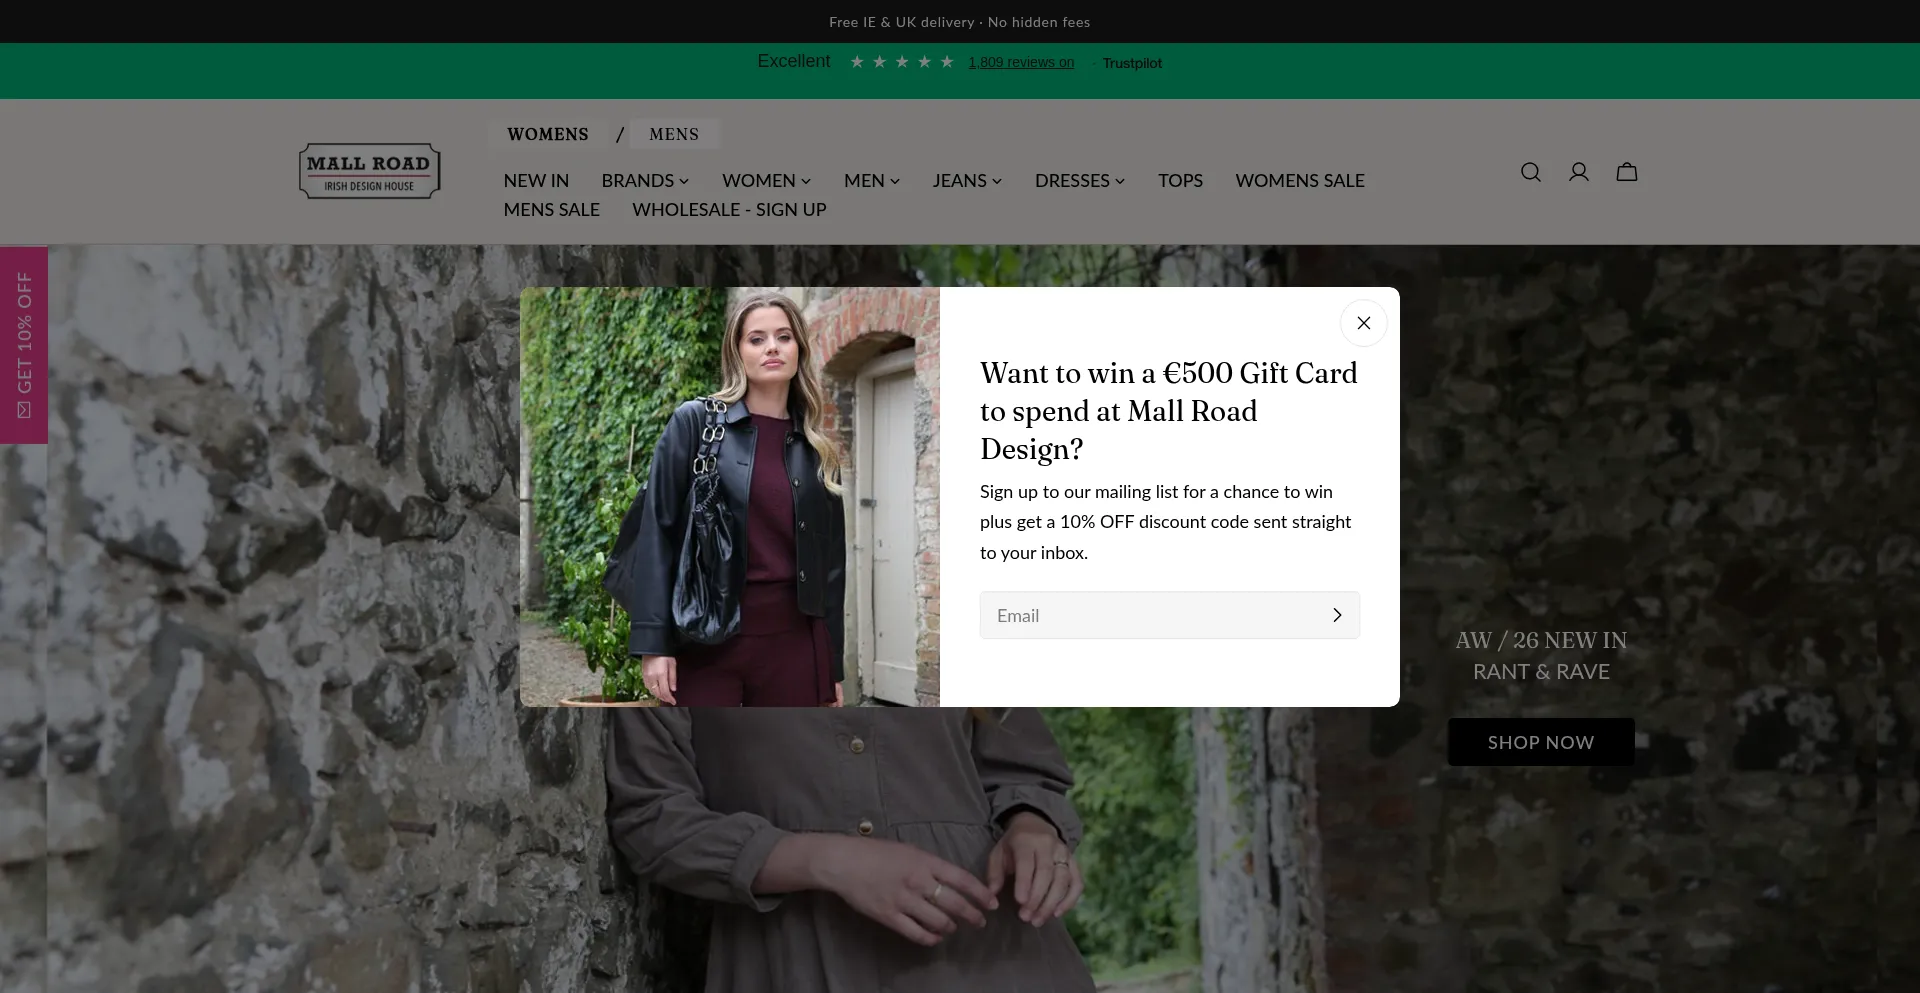Image resolution: width=1920 pixels, height=993 pixels.
Task: Click the Mall Road logo
Action: pyautogui.click(x=369, y=171)
